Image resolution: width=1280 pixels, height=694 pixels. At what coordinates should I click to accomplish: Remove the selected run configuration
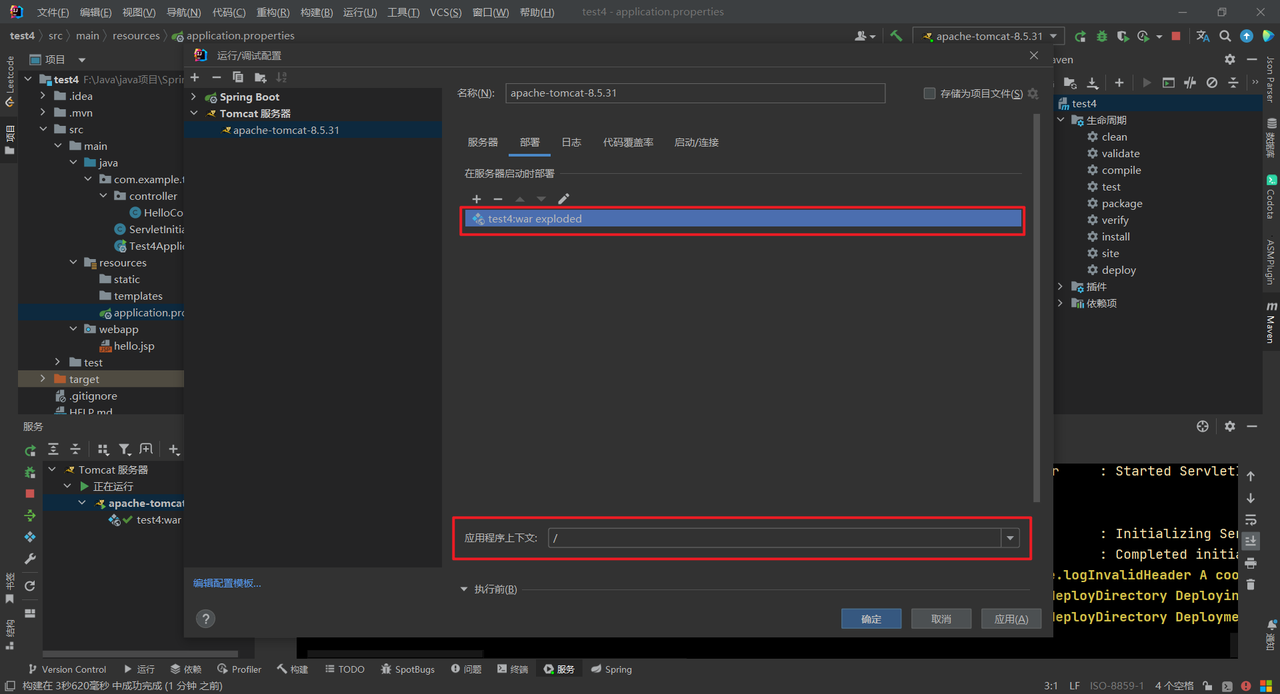216,77
